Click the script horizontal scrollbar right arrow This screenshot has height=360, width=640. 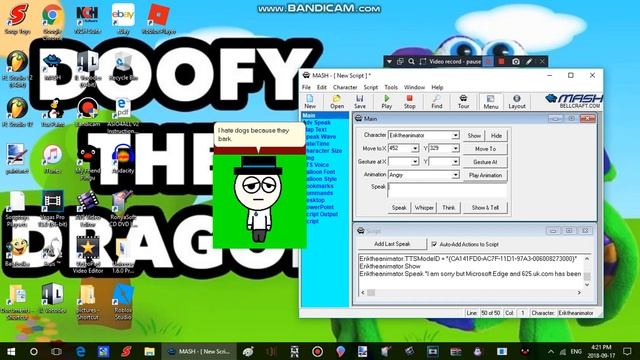(579, 293)
